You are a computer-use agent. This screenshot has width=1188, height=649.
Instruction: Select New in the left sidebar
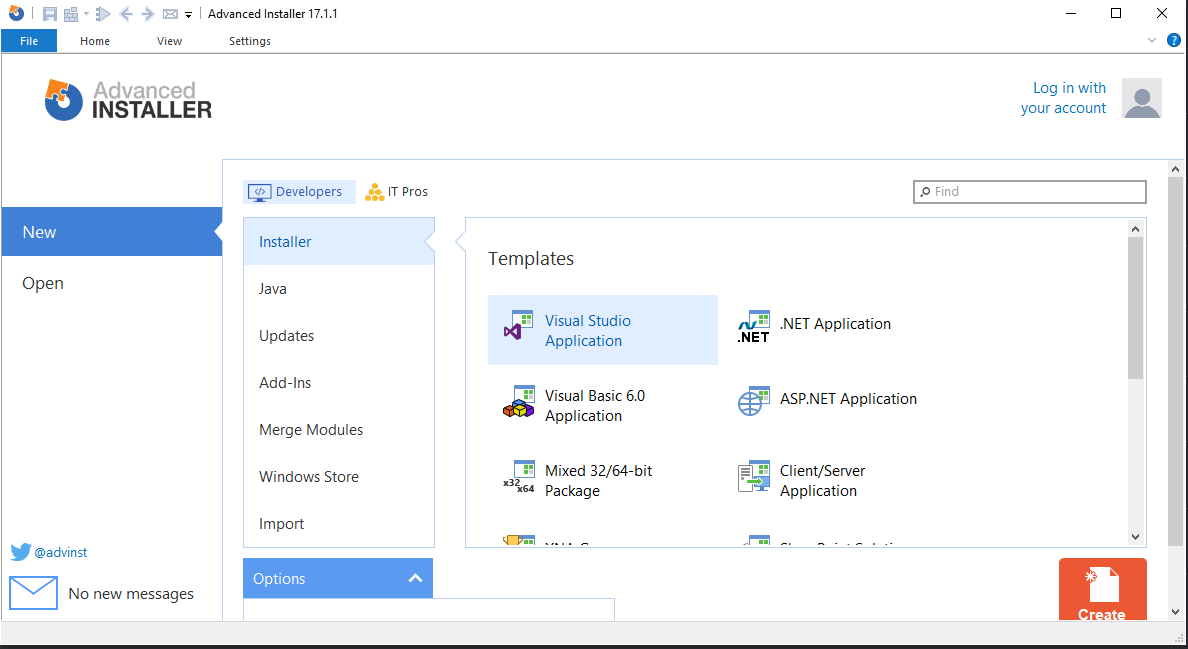coord(111,232)
